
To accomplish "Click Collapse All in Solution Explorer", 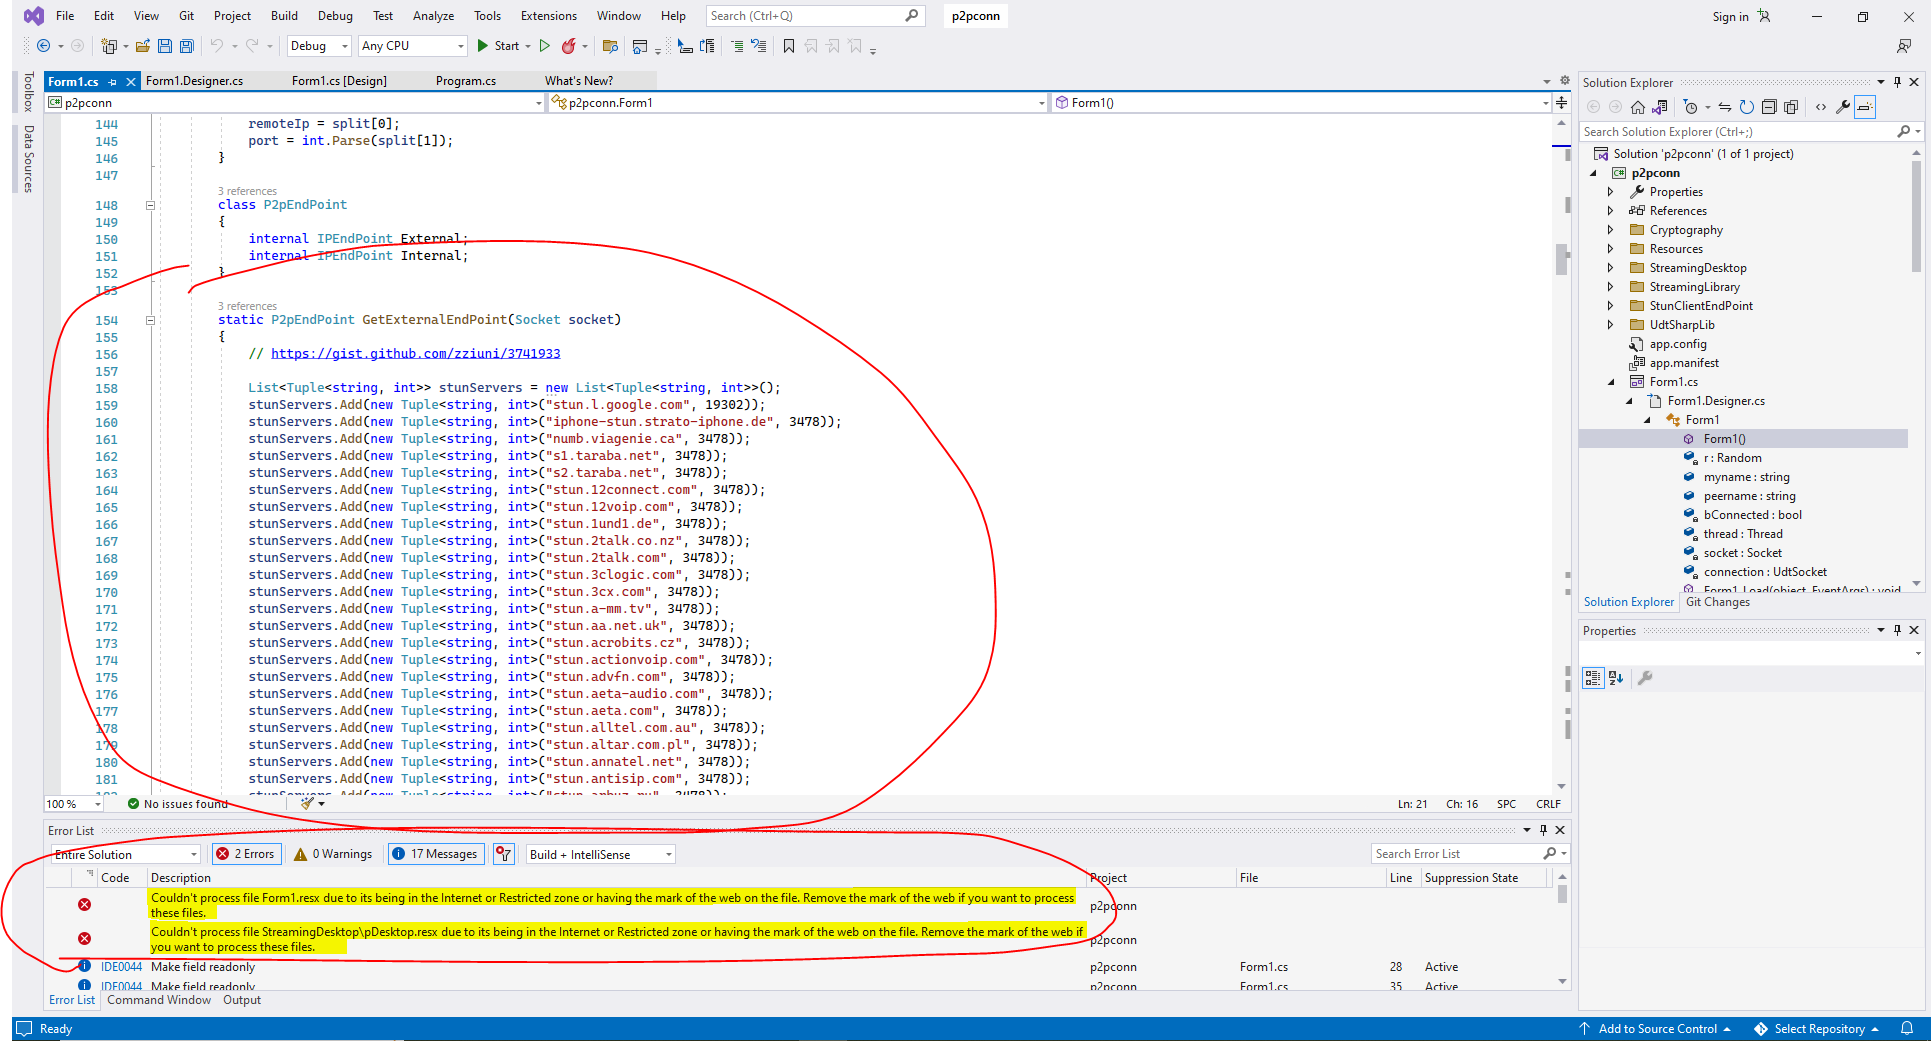I will (1769, 107).
